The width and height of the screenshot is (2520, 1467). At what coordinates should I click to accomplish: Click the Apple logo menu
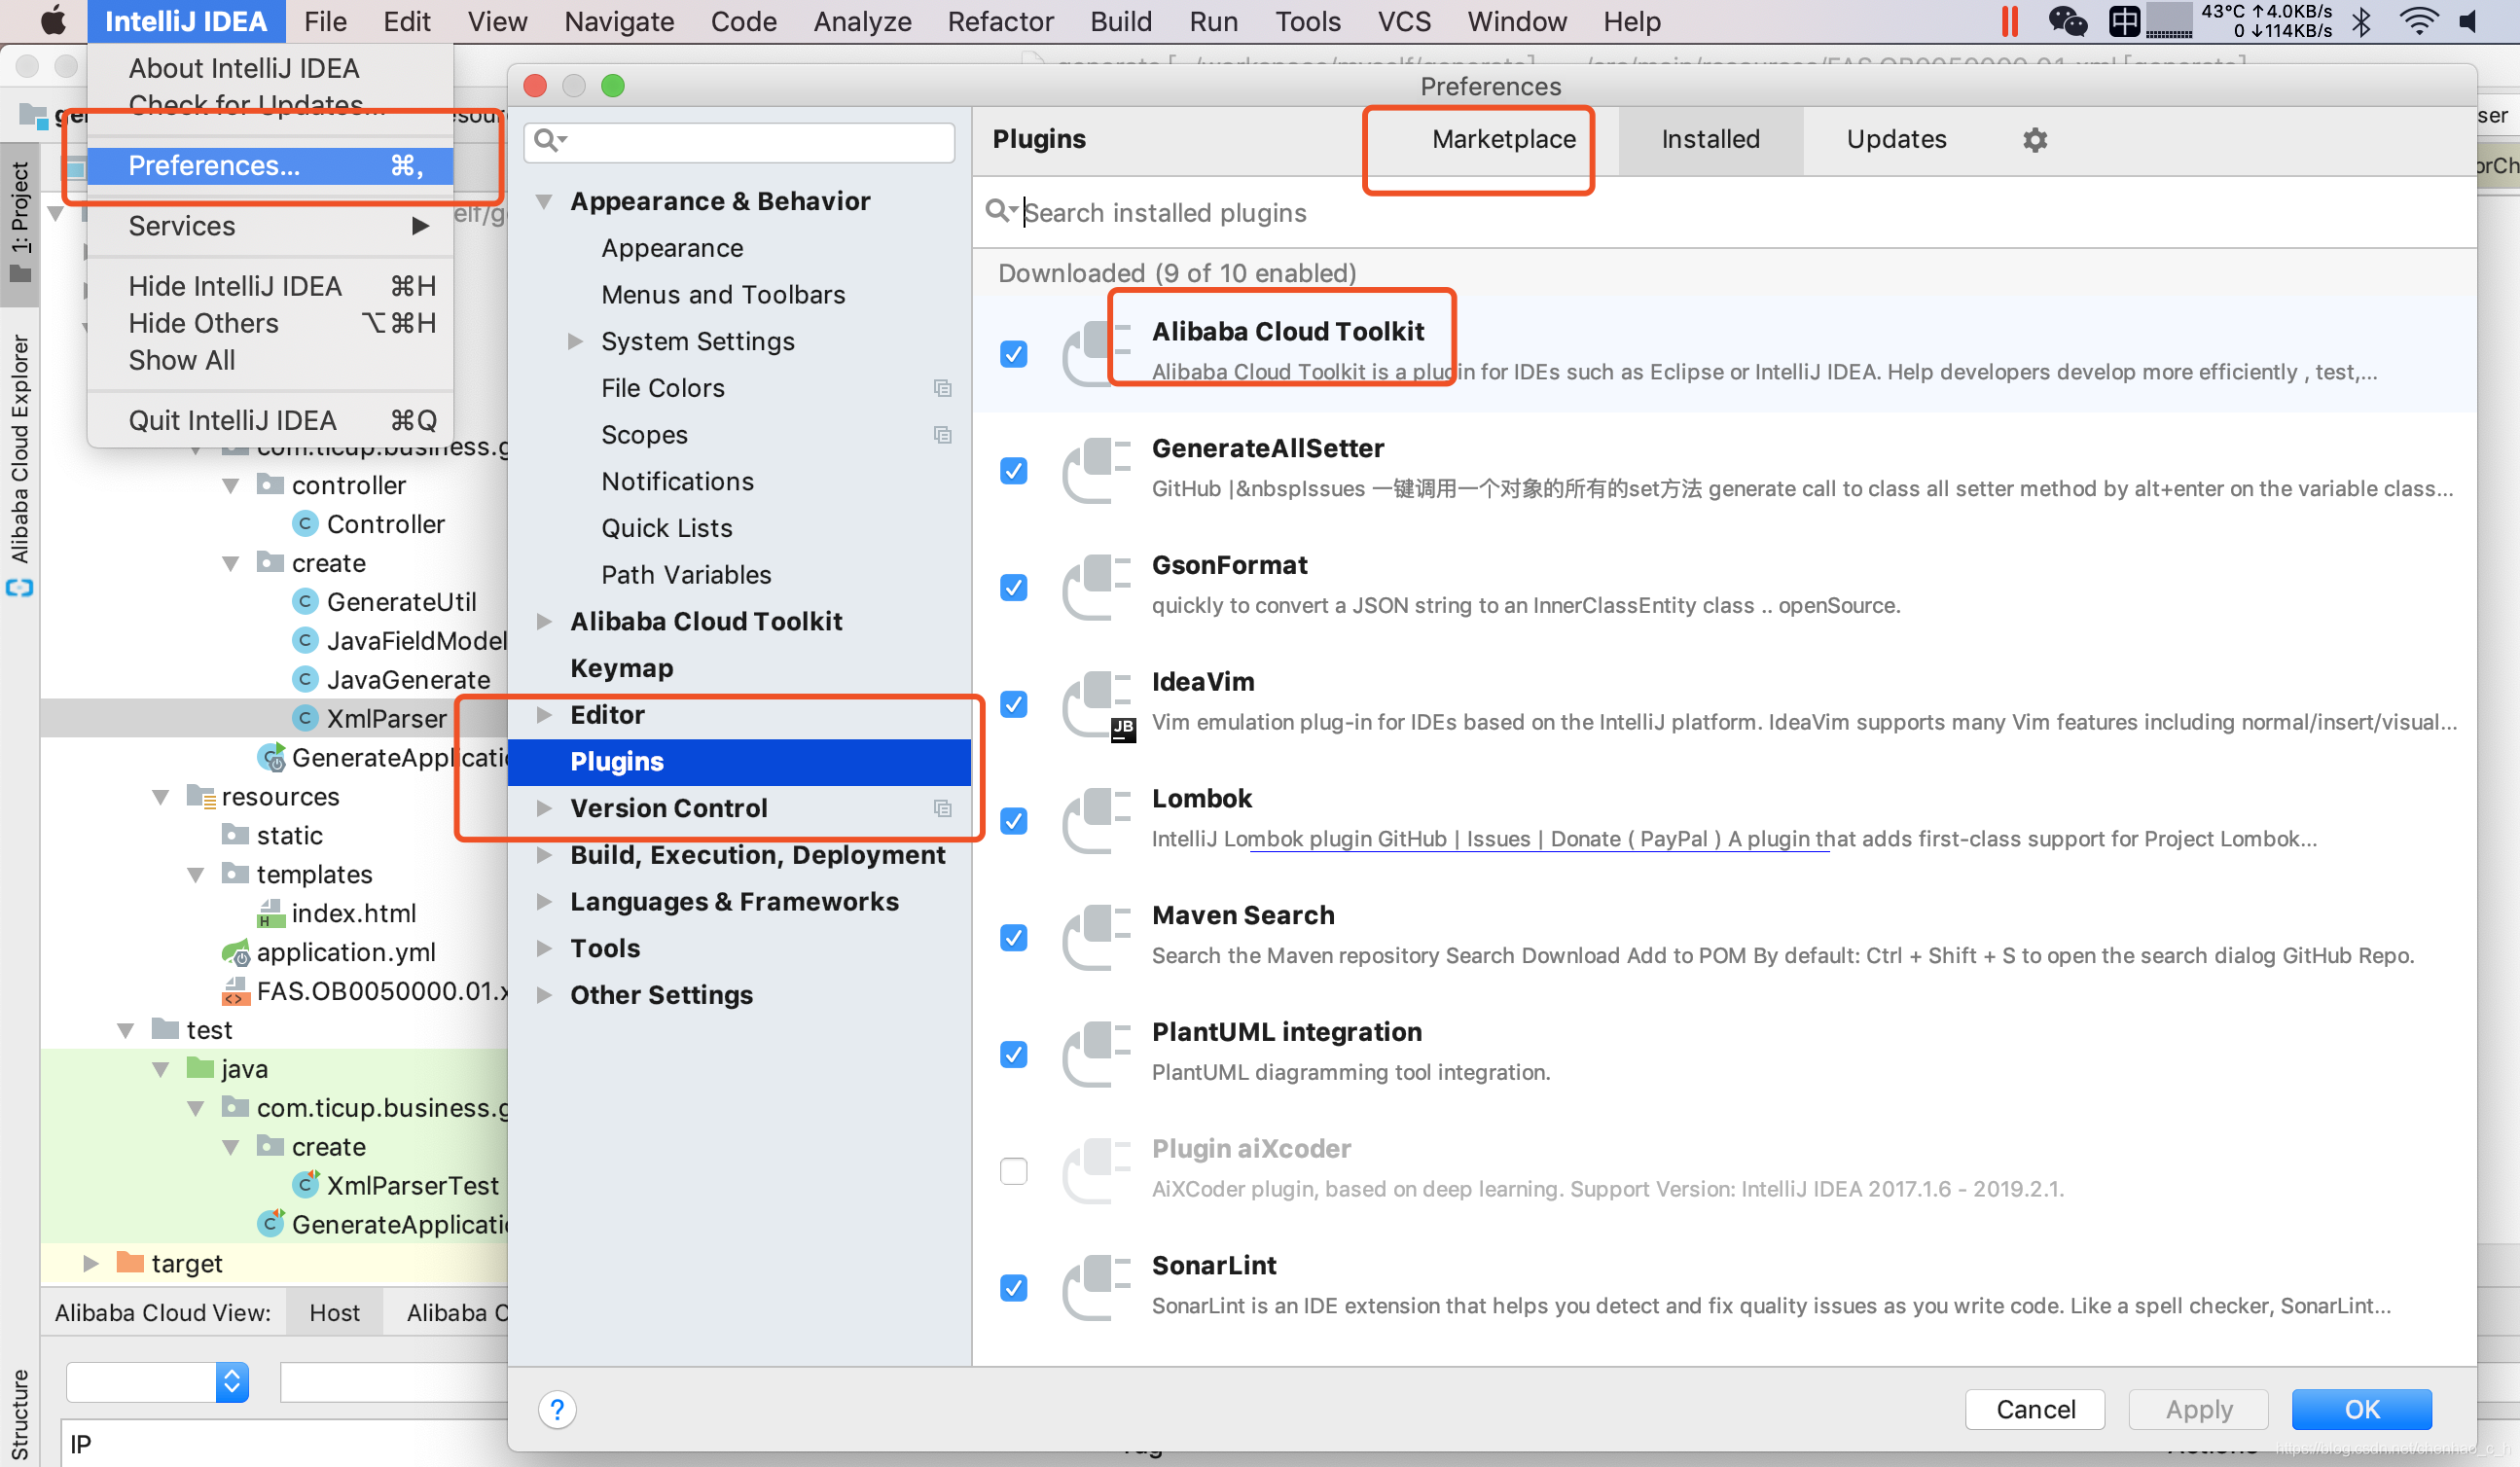(x=51, y=21)
